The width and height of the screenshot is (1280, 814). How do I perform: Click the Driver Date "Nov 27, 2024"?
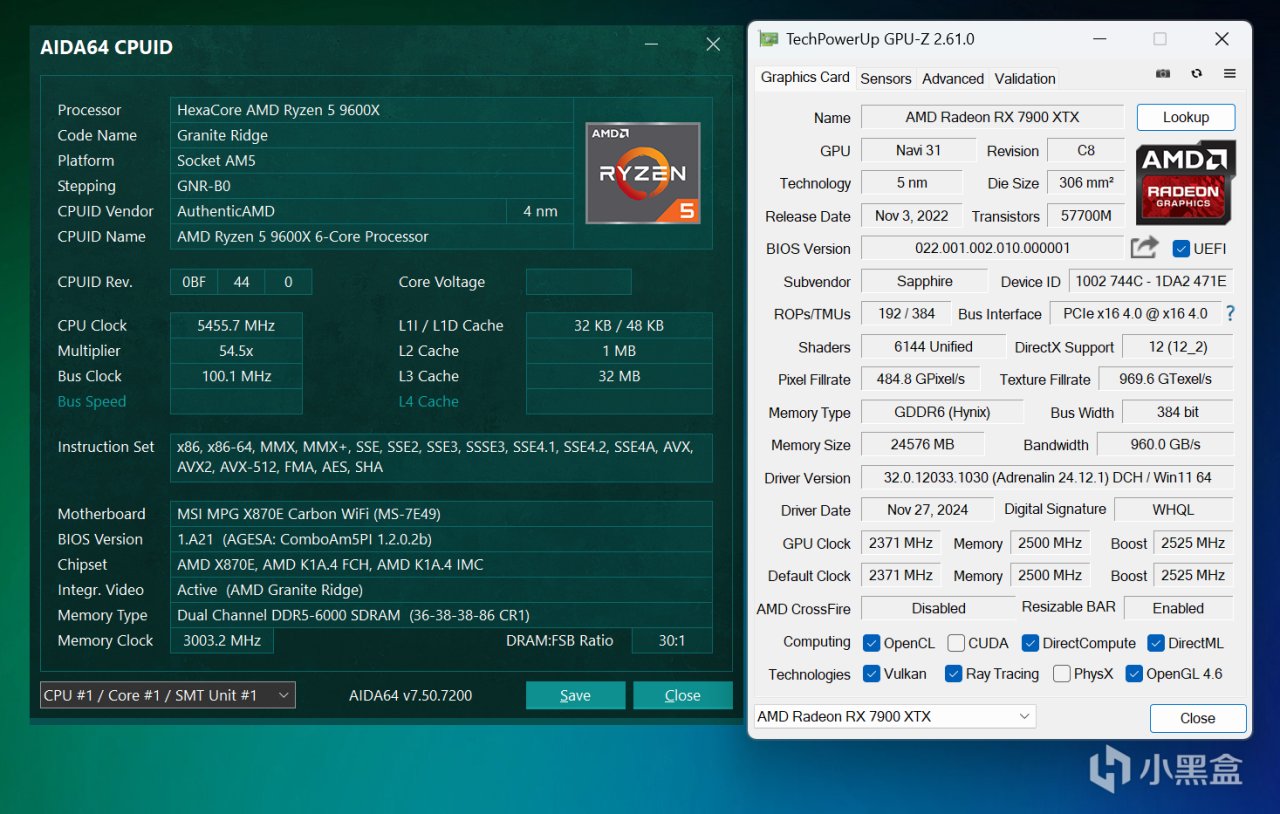pyautogui.click(x=927, y=509)
